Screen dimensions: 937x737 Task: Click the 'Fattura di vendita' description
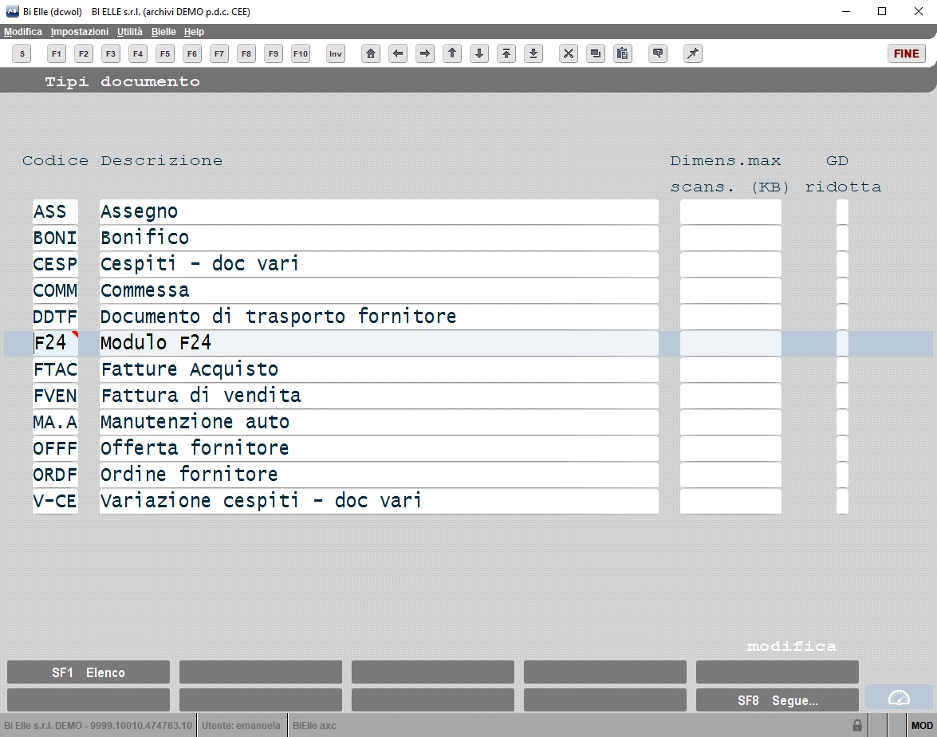[x=379, y=396]
